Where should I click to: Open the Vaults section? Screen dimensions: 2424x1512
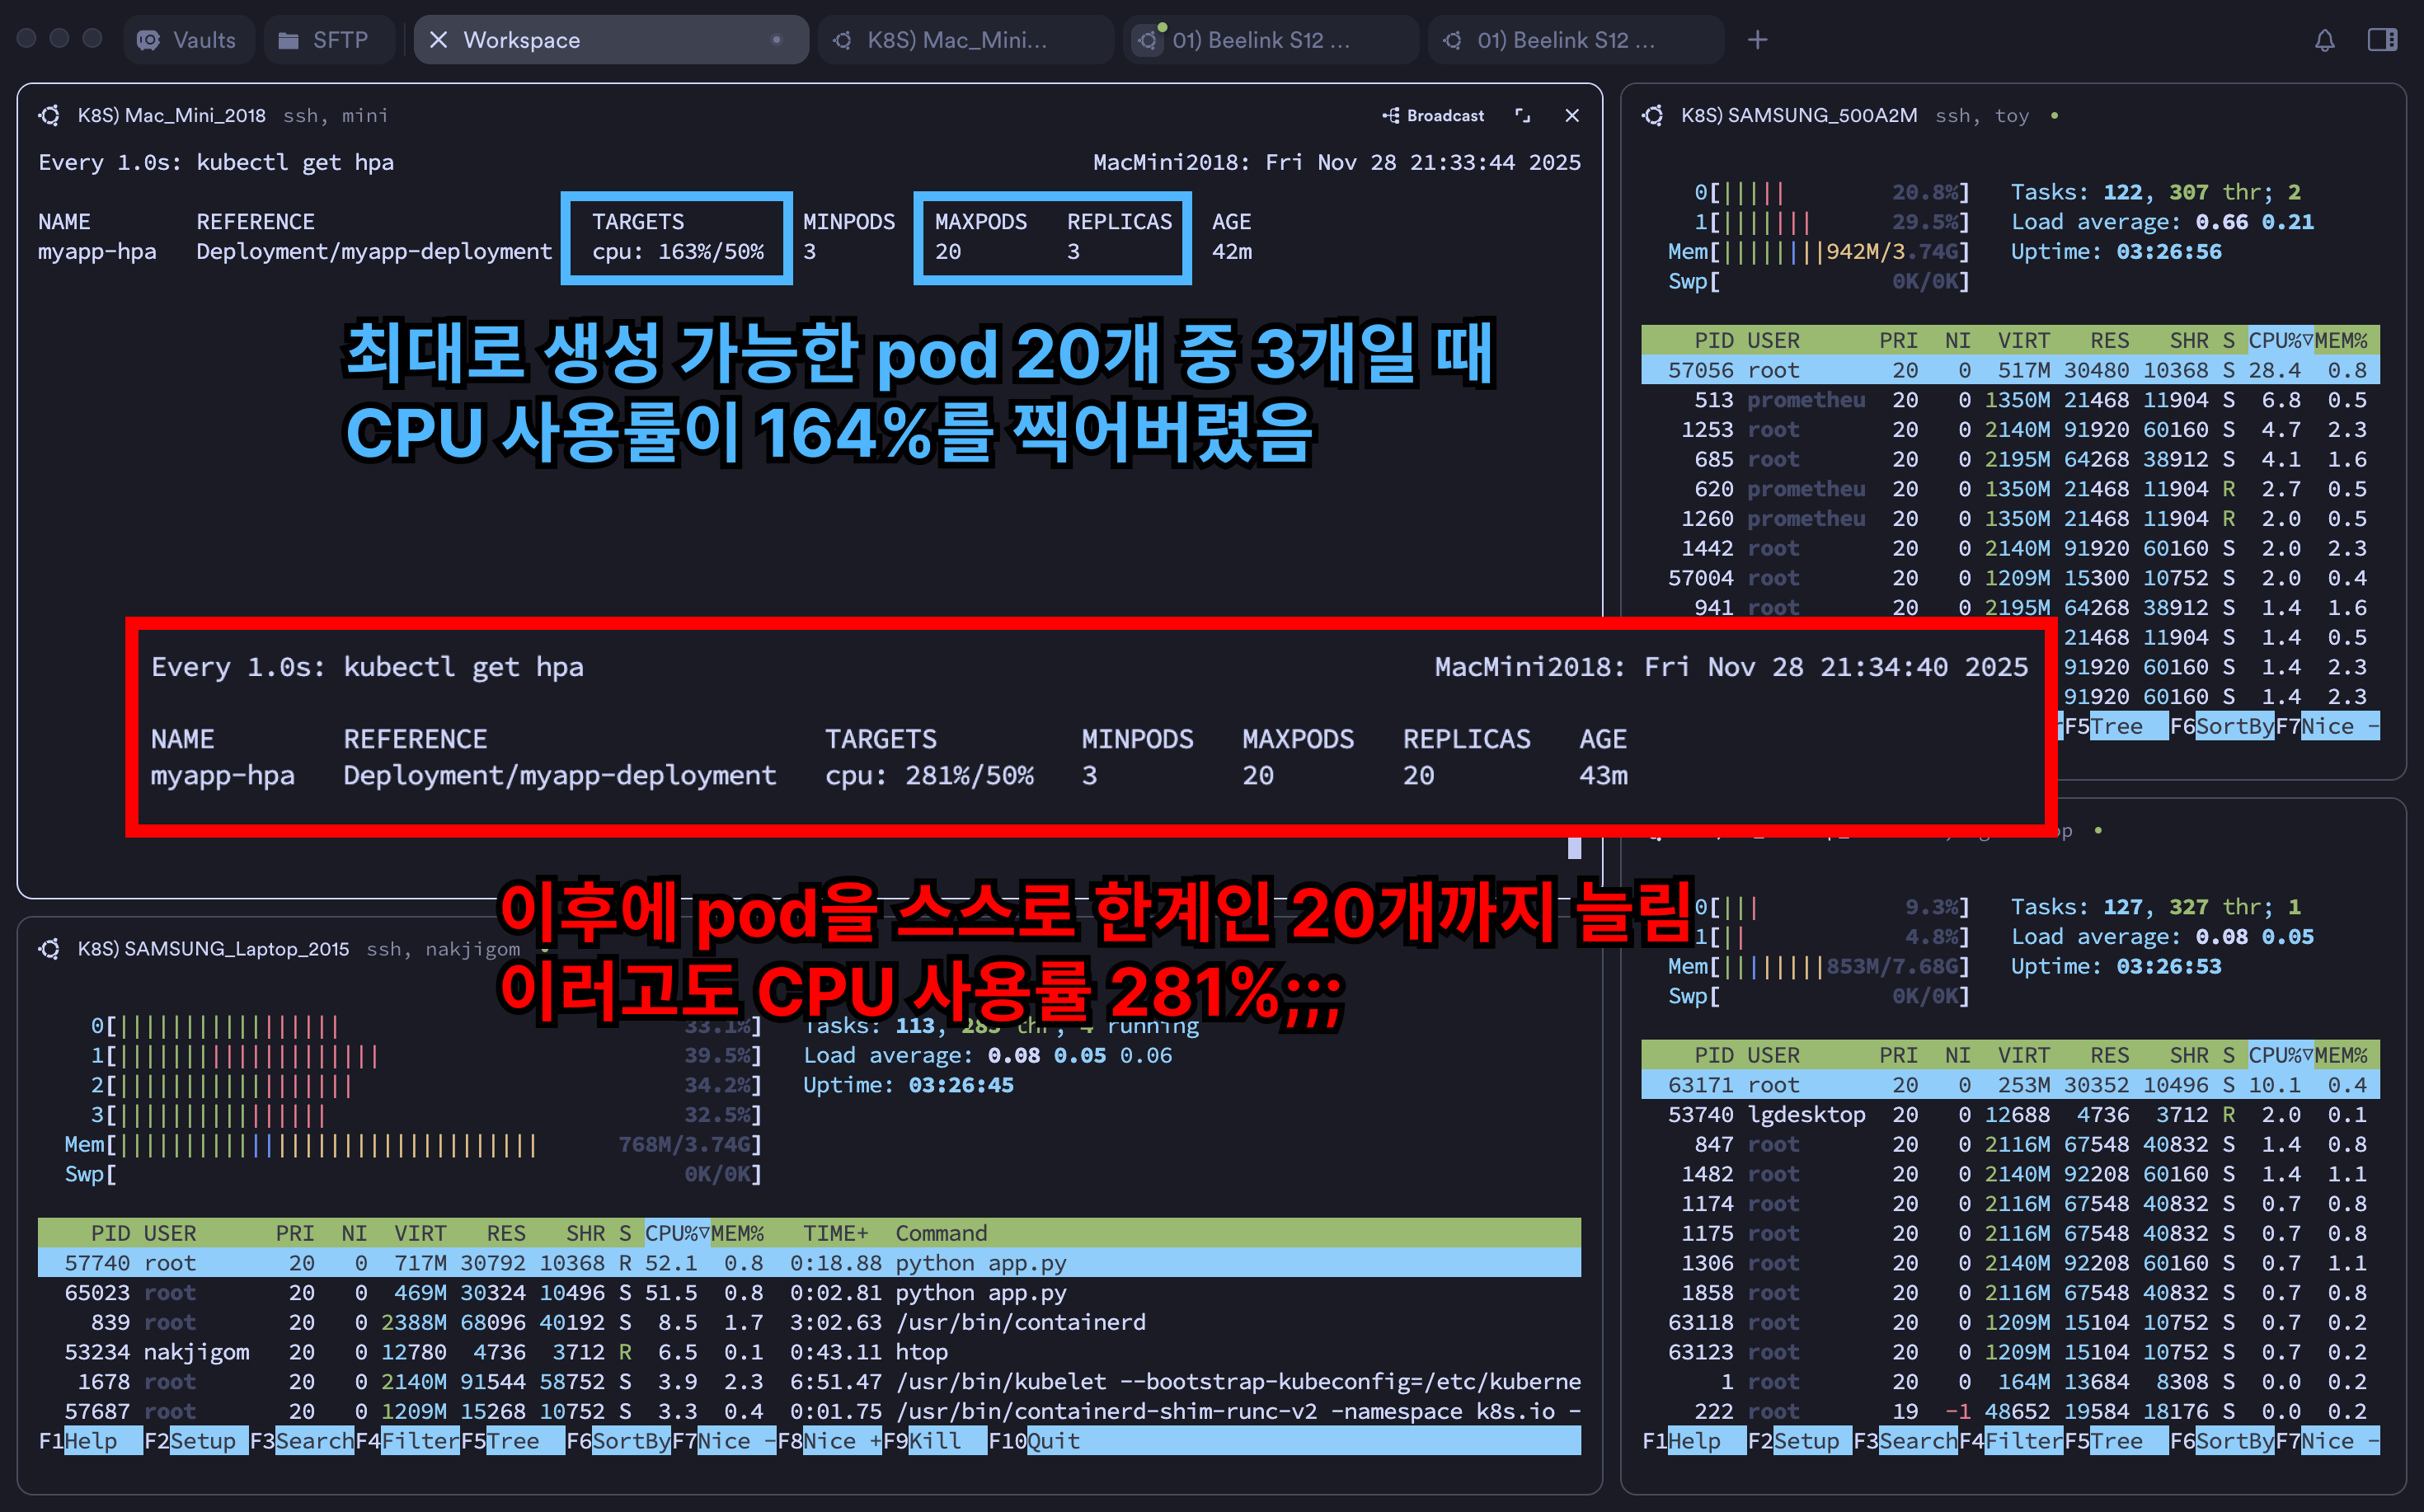(188, 40)
